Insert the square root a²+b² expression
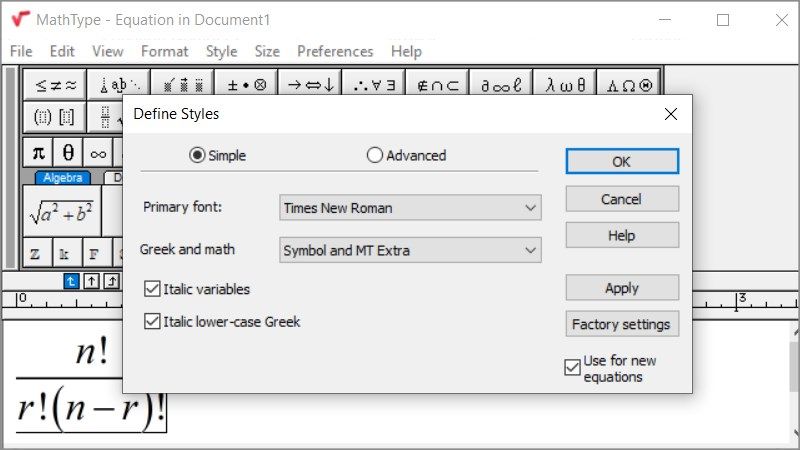Screen dimensions: 800x450 (x=62, y=213)
